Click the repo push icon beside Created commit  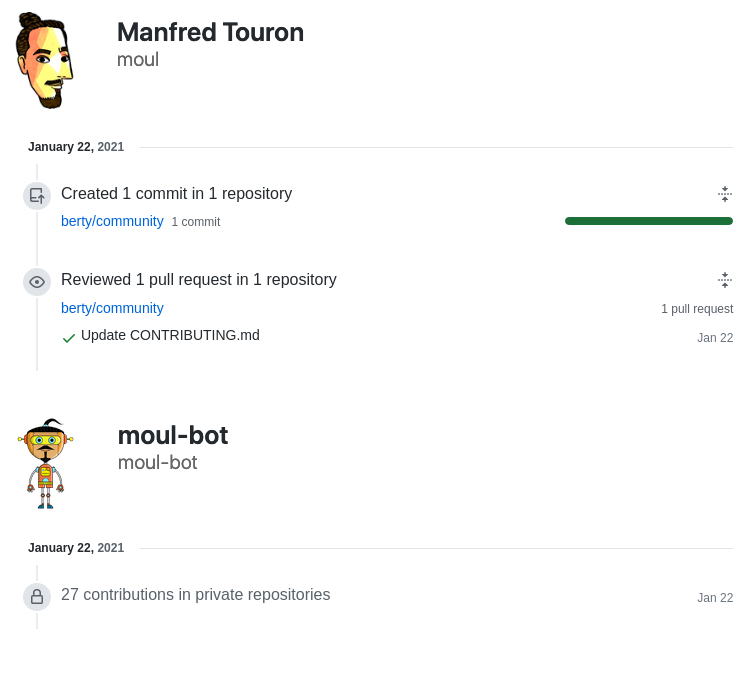click(x=37, y=196)
